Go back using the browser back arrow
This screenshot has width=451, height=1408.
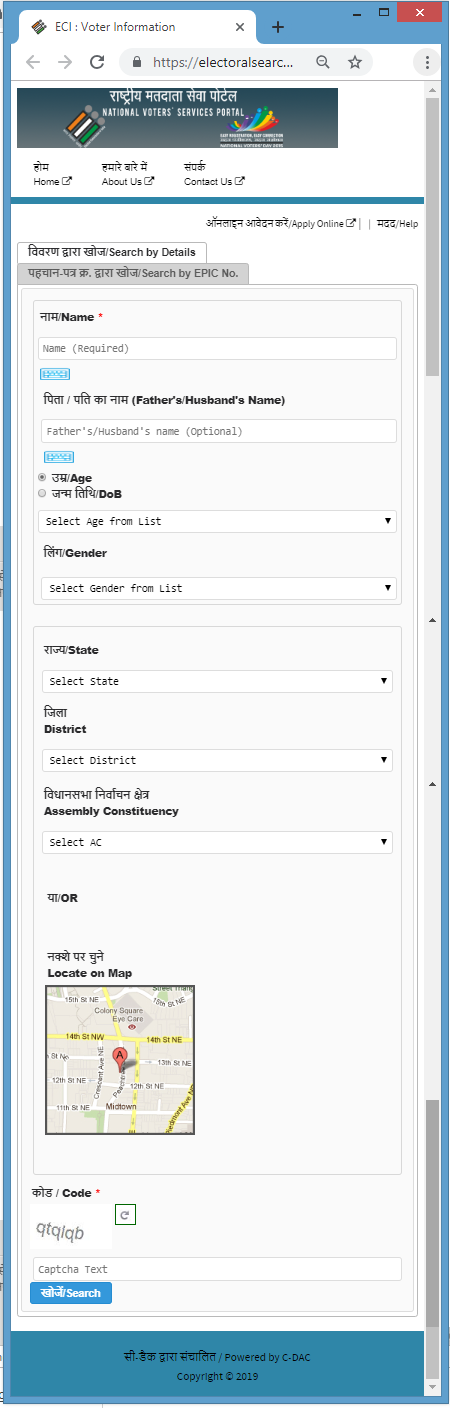coord(33,62)
